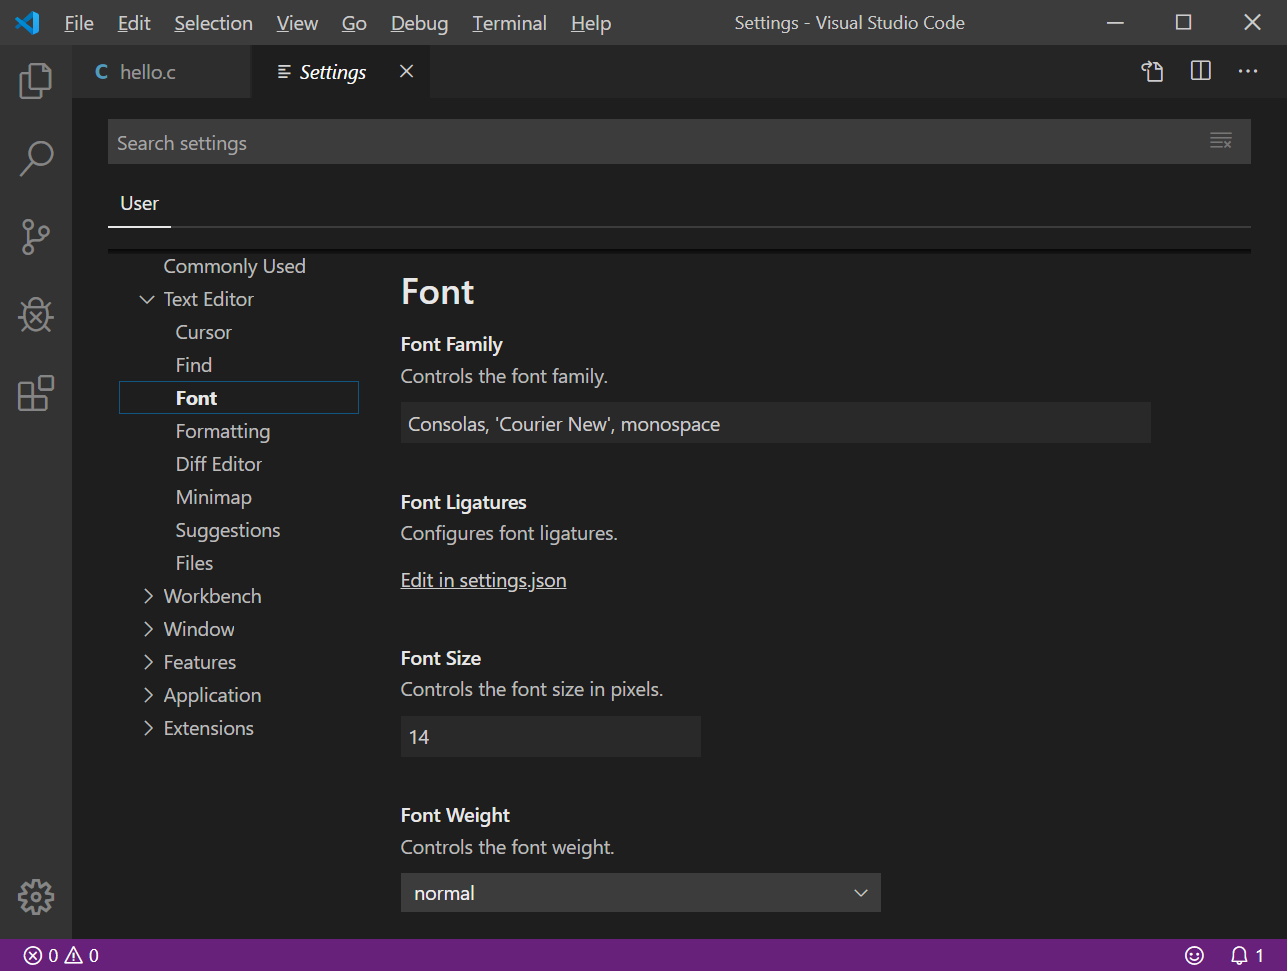Click the Search settings input field
The height and width of the screenshot is (971, 1287).
coord(679,142)
